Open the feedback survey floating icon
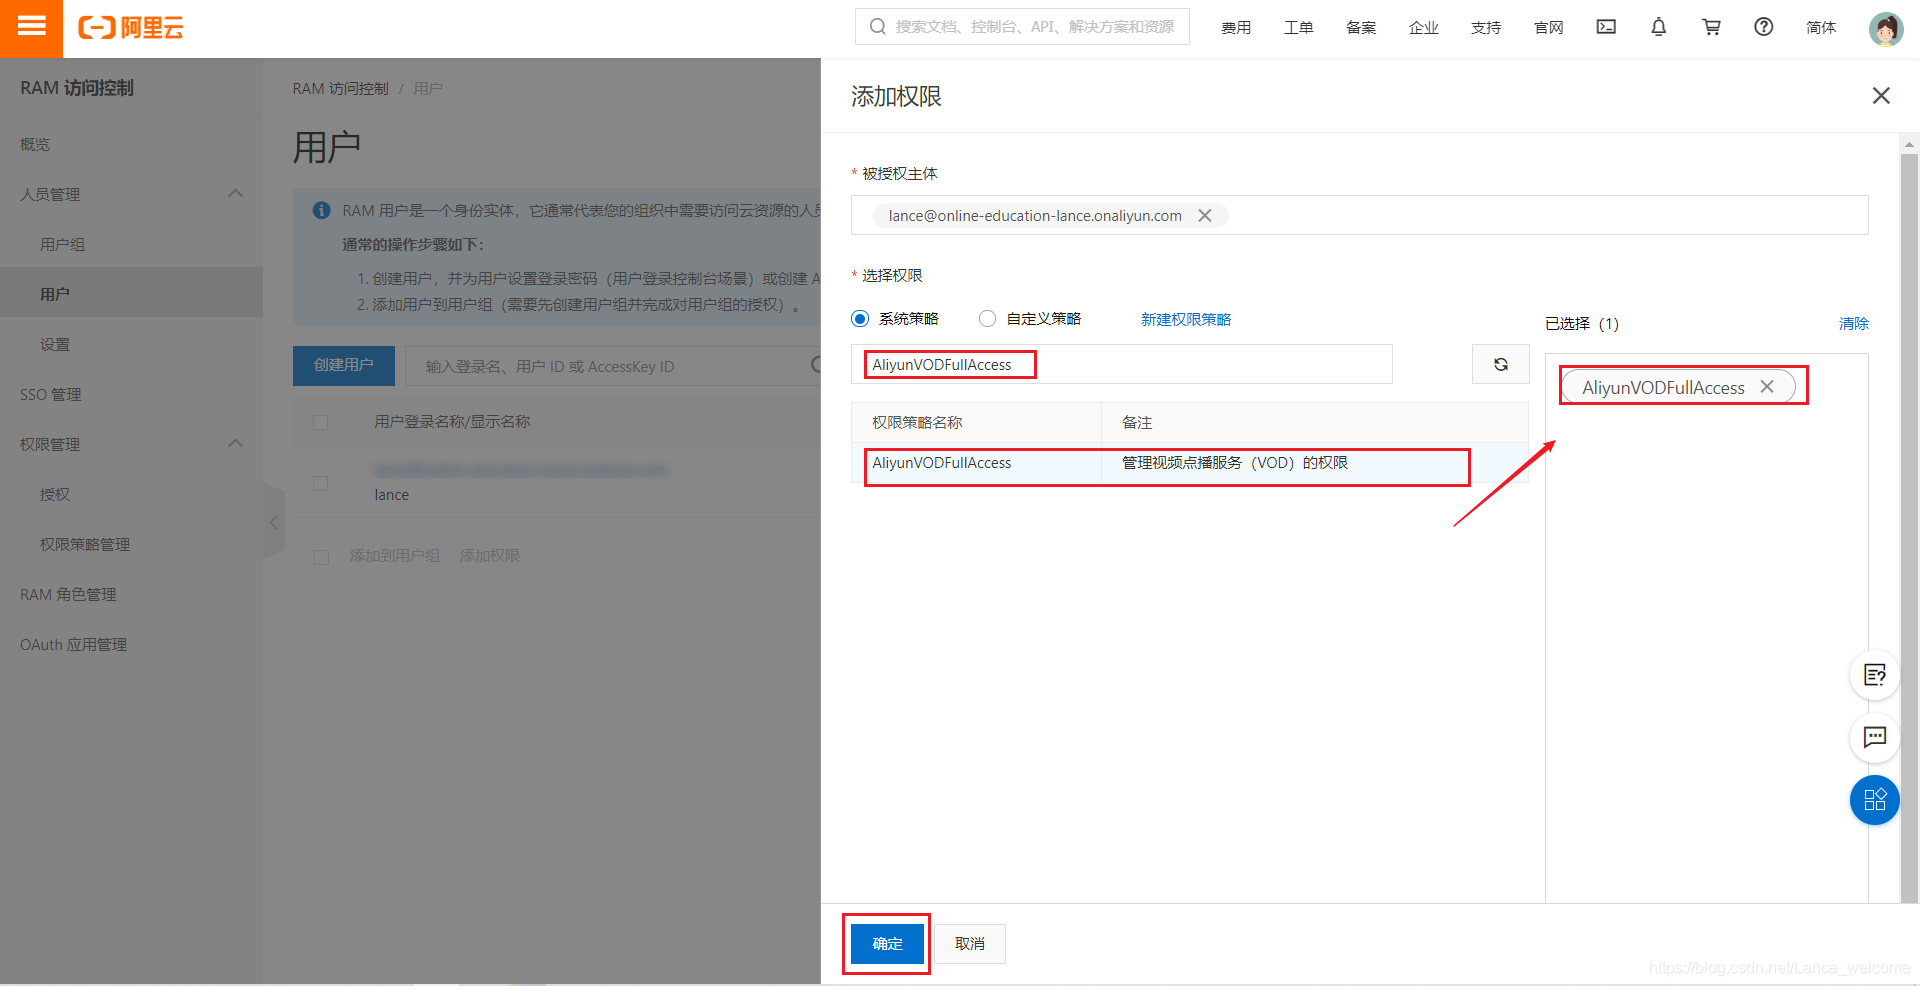 (1875, 675)
